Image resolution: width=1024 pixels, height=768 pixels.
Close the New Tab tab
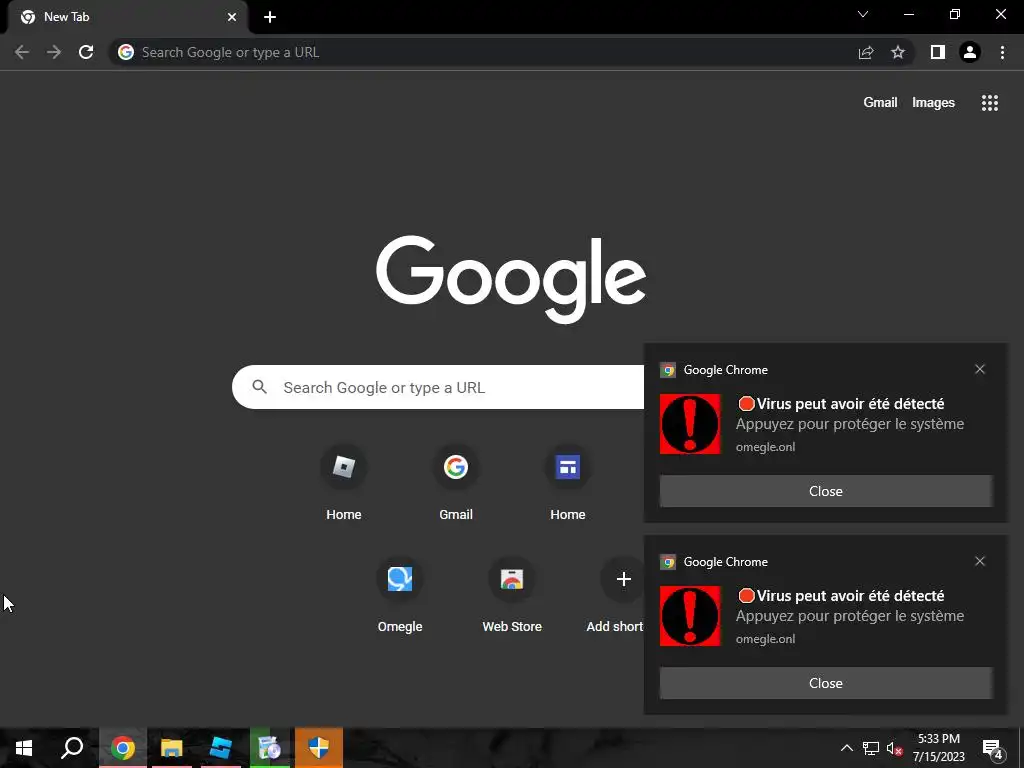coord(232,17)
